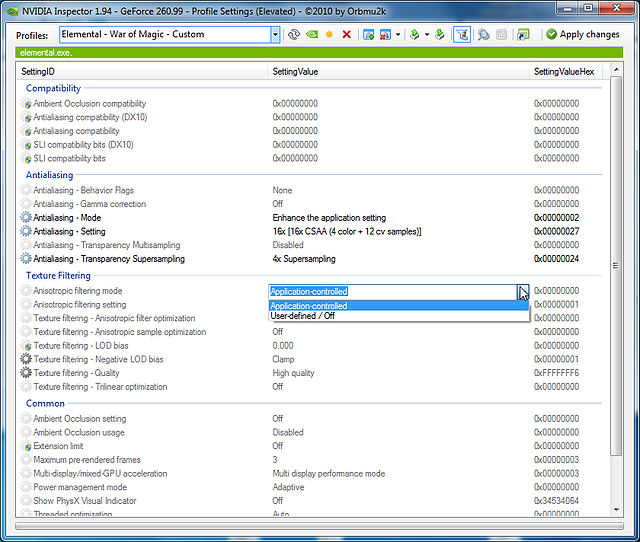The width and height of the screenshot is (640, 542).
Task: Select Compatibility group header
Action: [53, 88]
